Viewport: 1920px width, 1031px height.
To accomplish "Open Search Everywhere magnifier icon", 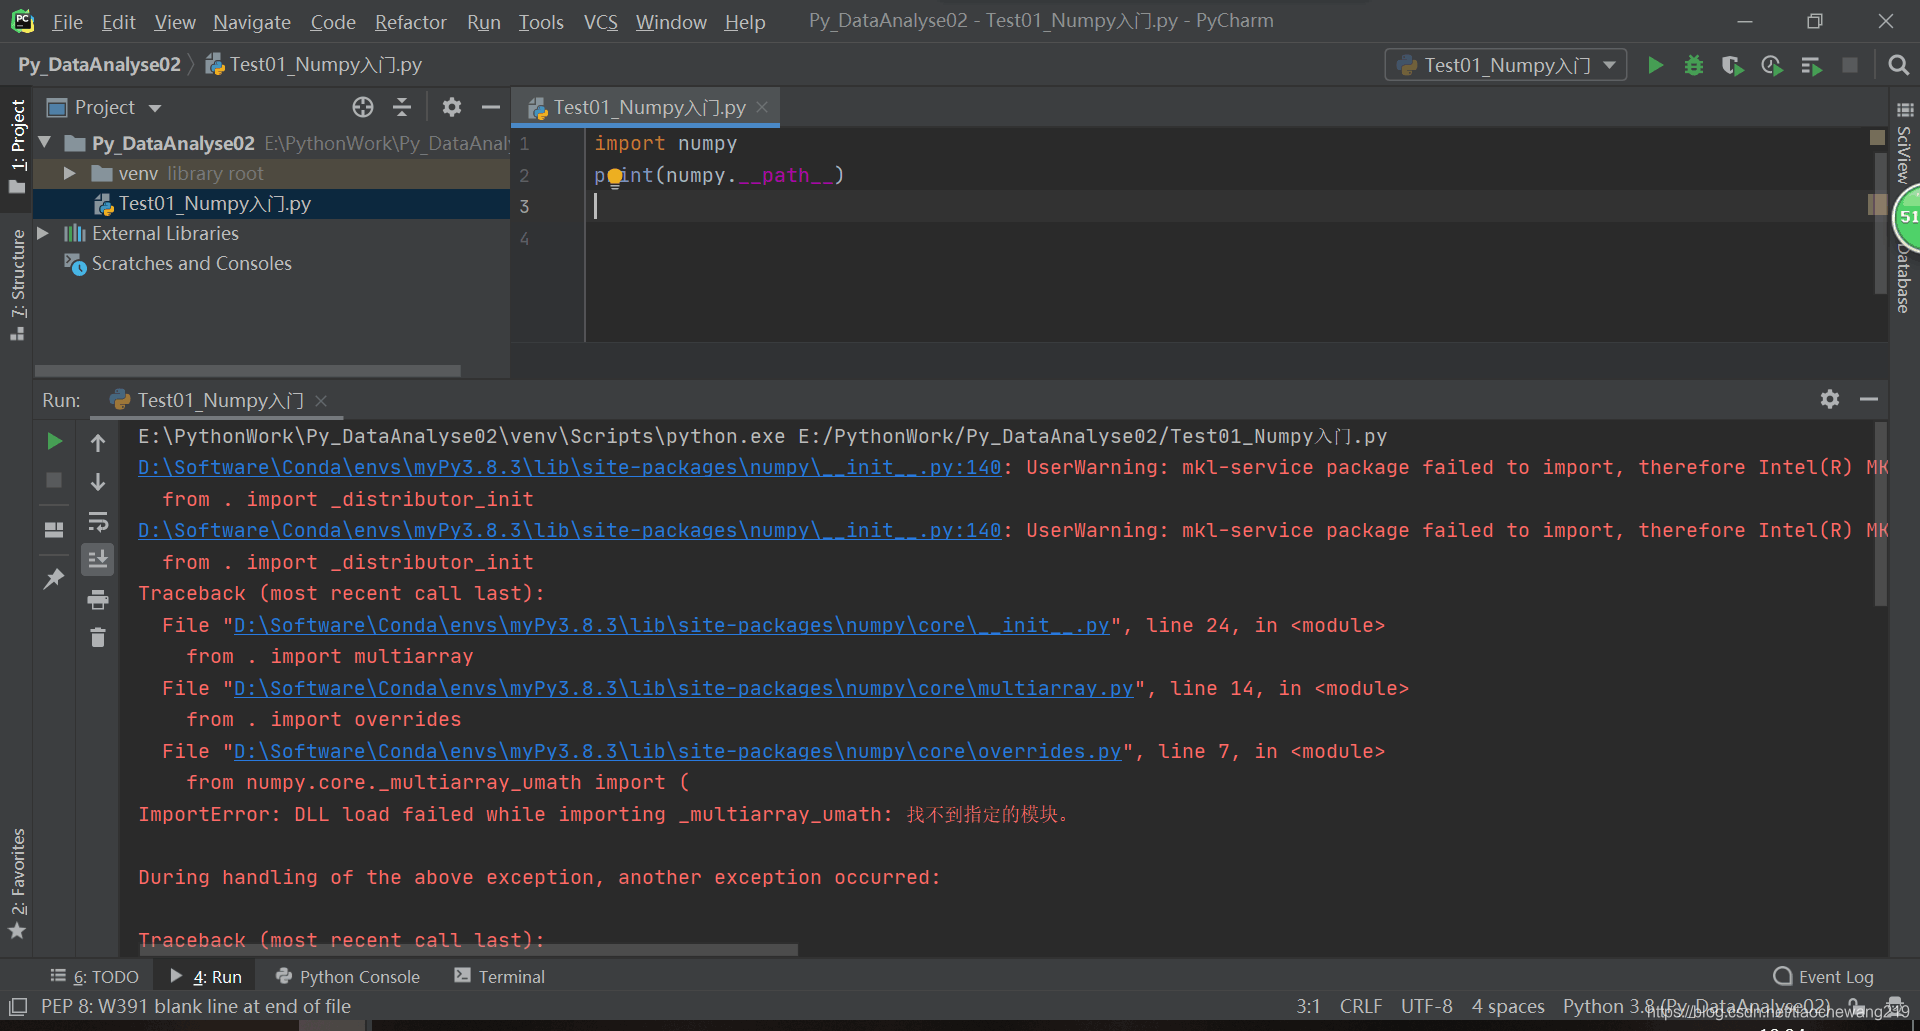I will pyautogui.click(x=1898, y=65).
